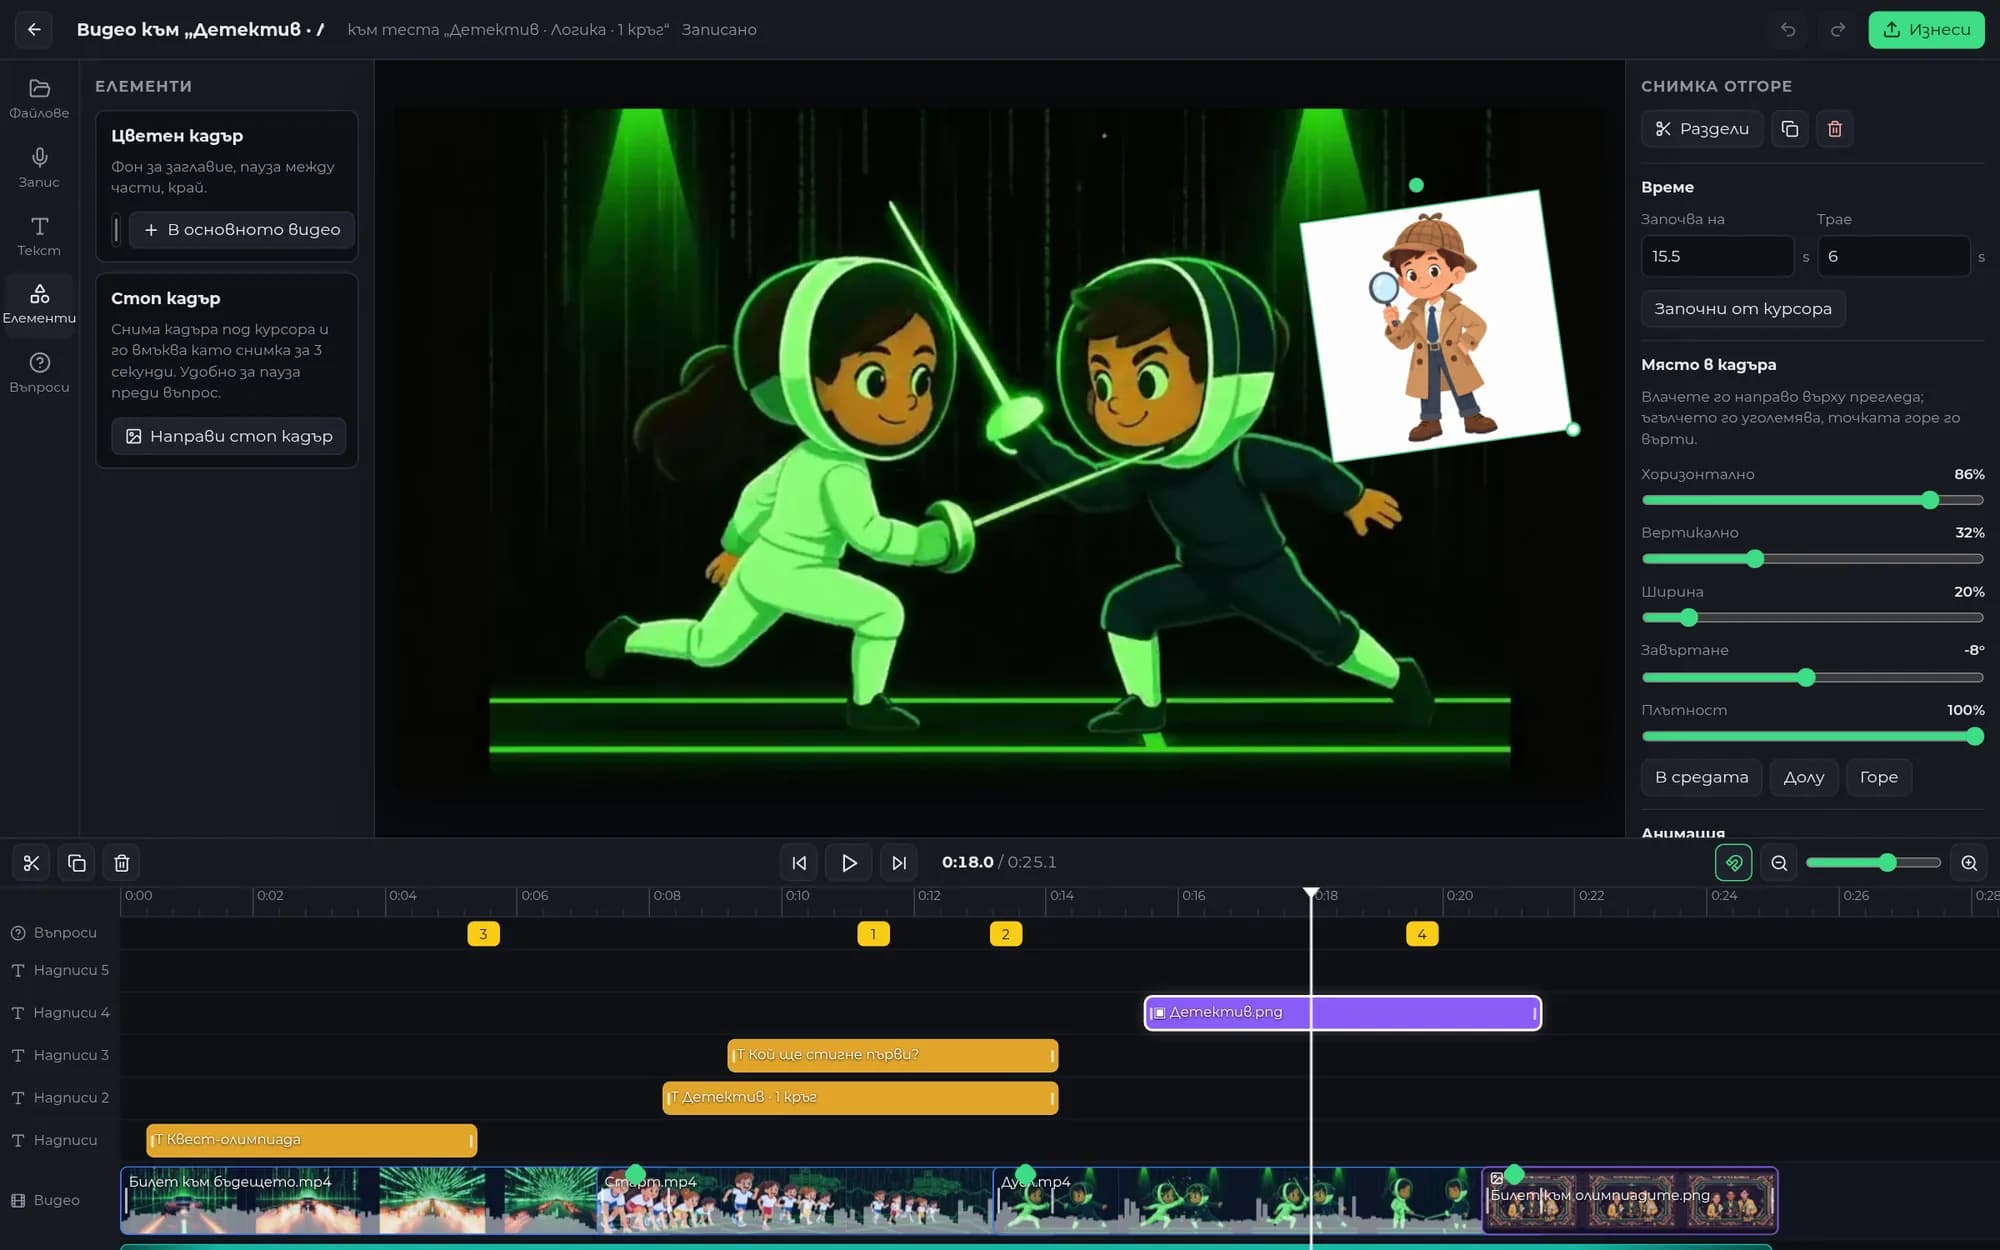Select question marker 4 on timeline
The height and width of the screenshot is (1250, 2000).
point(1421,934)
